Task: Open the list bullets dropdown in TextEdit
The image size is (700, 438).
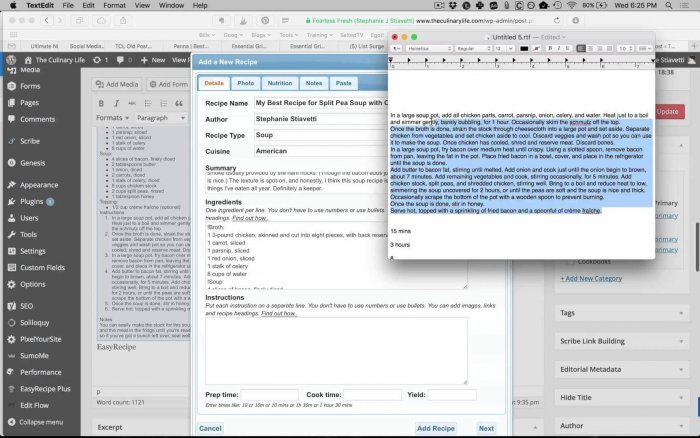Action: (644, 48)
